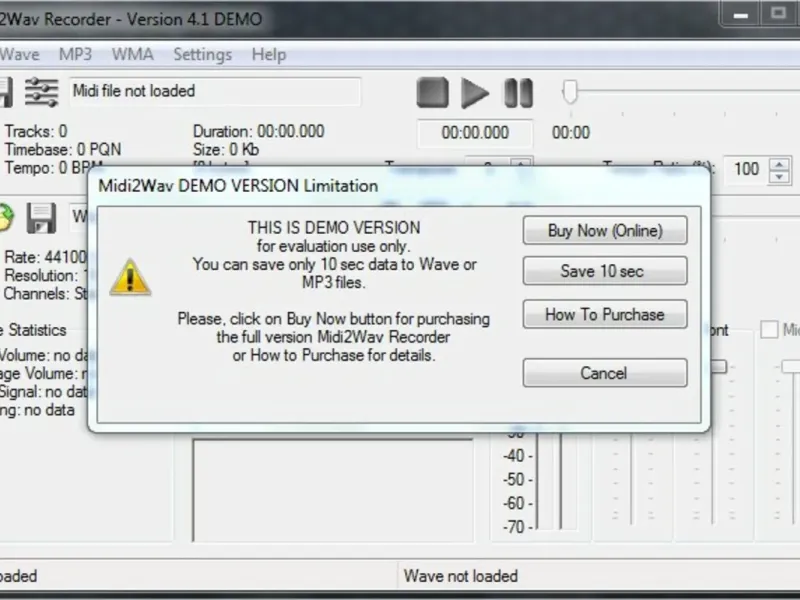This screenshot has height=600, width=800.
Task: Open the Wave menu
Action: [x=19, y=54]
